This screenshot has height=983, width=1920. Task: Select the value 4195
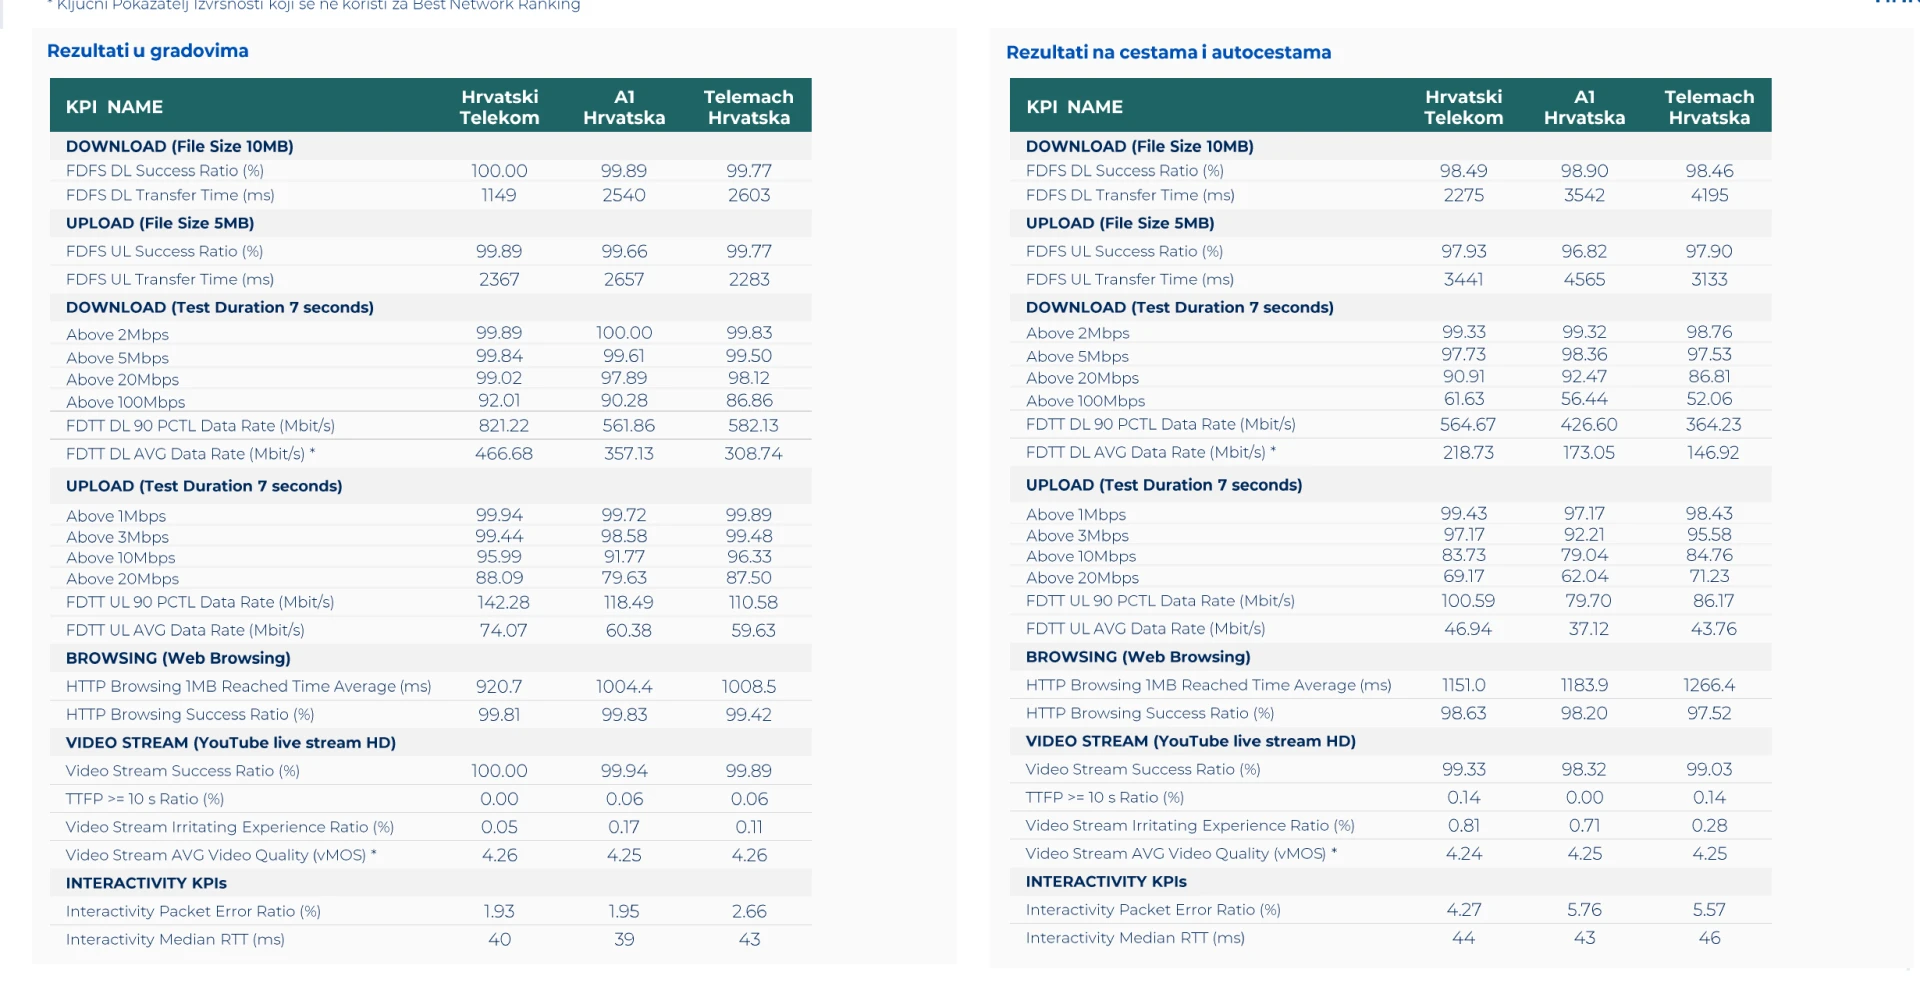point(1709,195)
